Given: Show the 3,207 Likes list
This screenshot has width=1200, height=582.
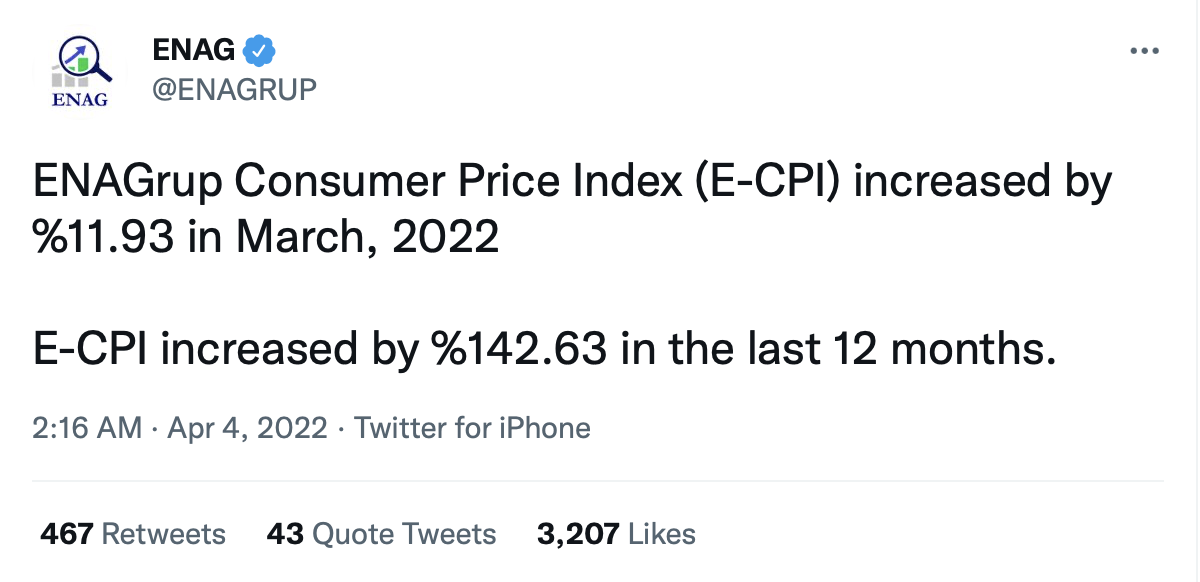Looking at the screenshot, I should point(616,534).
